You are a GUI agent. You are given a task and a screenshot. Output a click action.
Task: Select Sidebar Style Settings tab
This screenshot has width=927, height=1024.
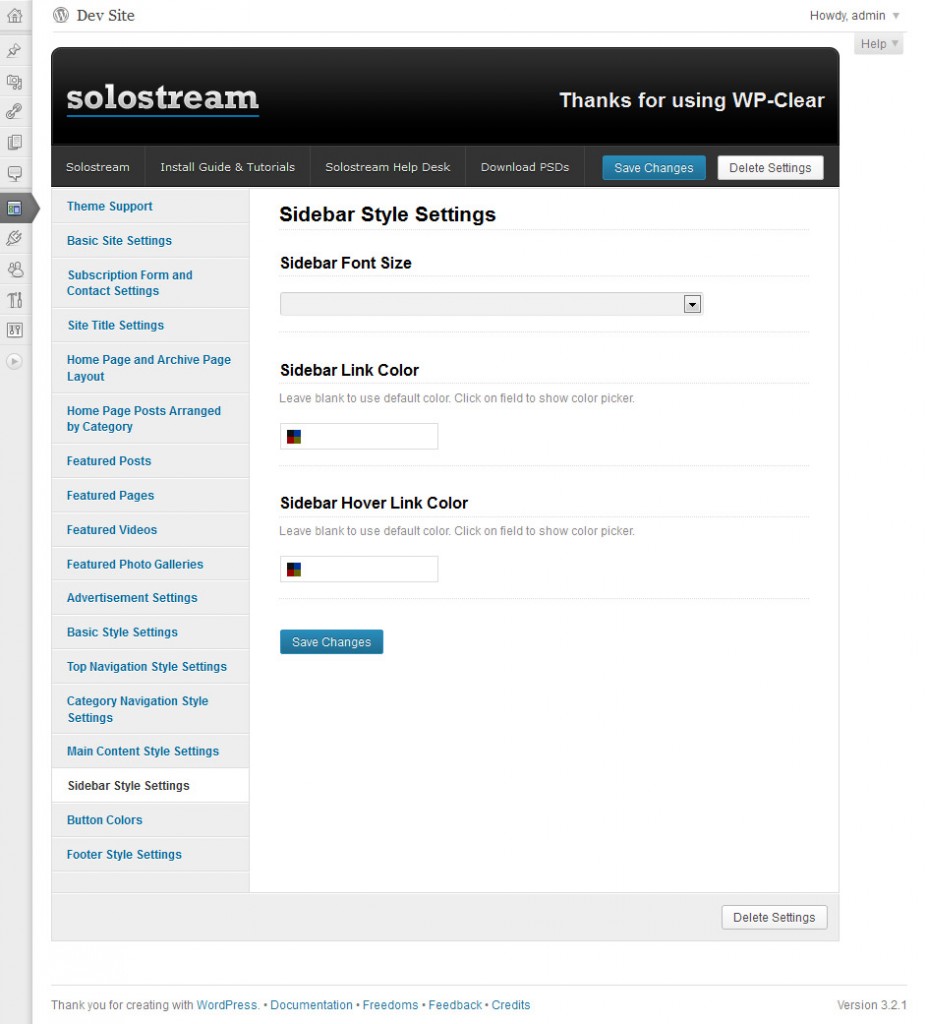[150, 786]
